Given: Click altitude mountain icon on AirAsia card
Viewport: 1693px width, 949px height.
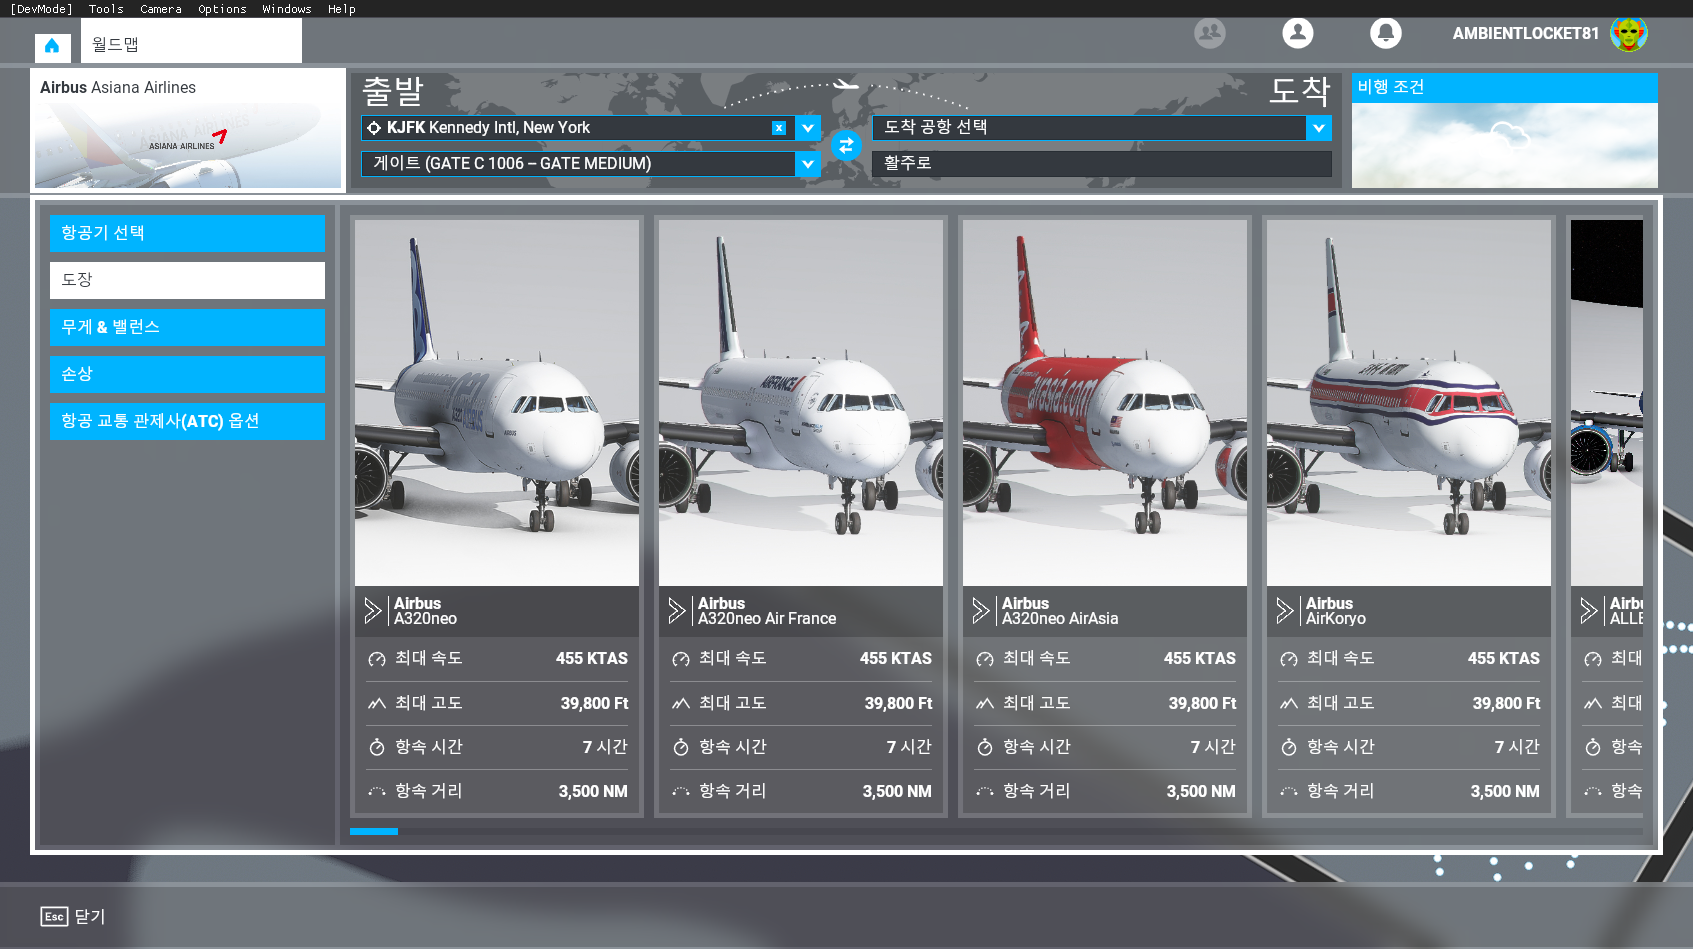Looking at the screenshot, I should coord(985,703).
